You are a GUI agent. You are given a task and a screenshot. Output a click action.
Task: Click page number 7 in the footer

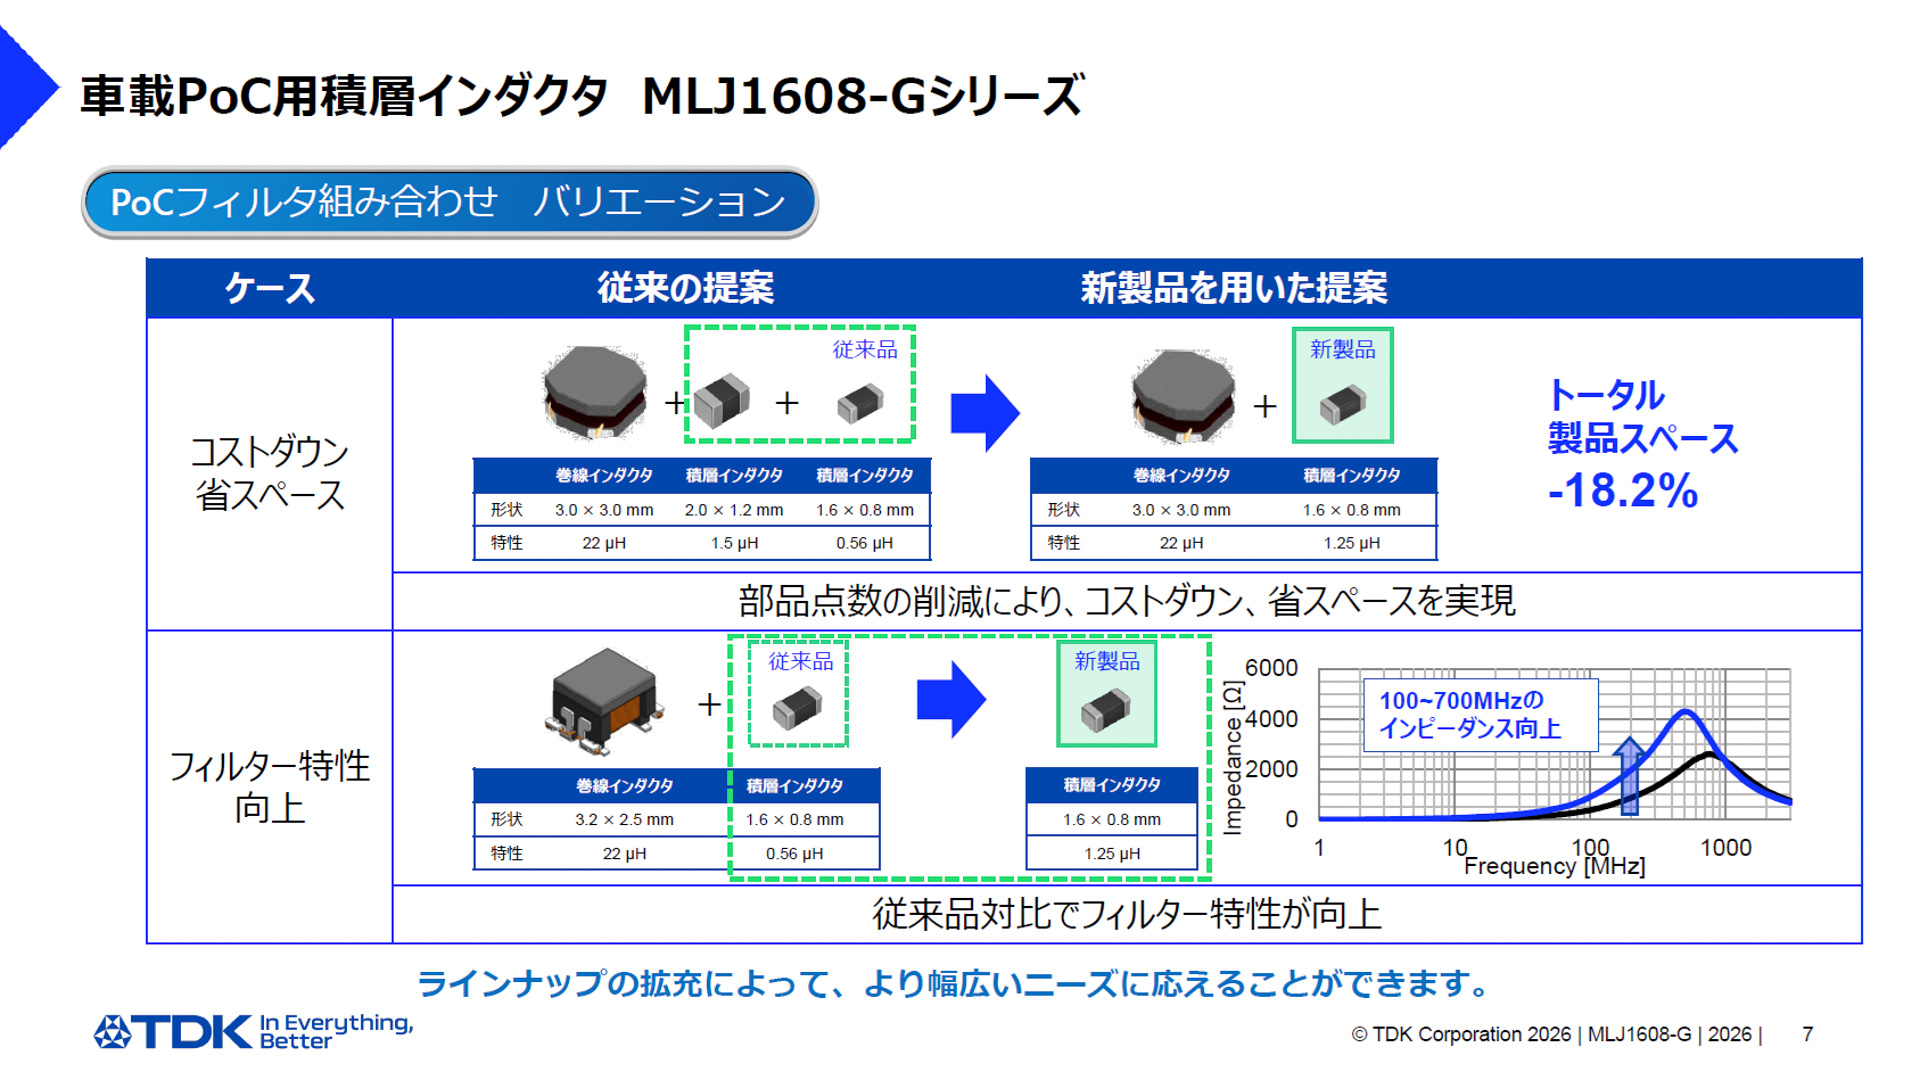coord(1808,1035)
